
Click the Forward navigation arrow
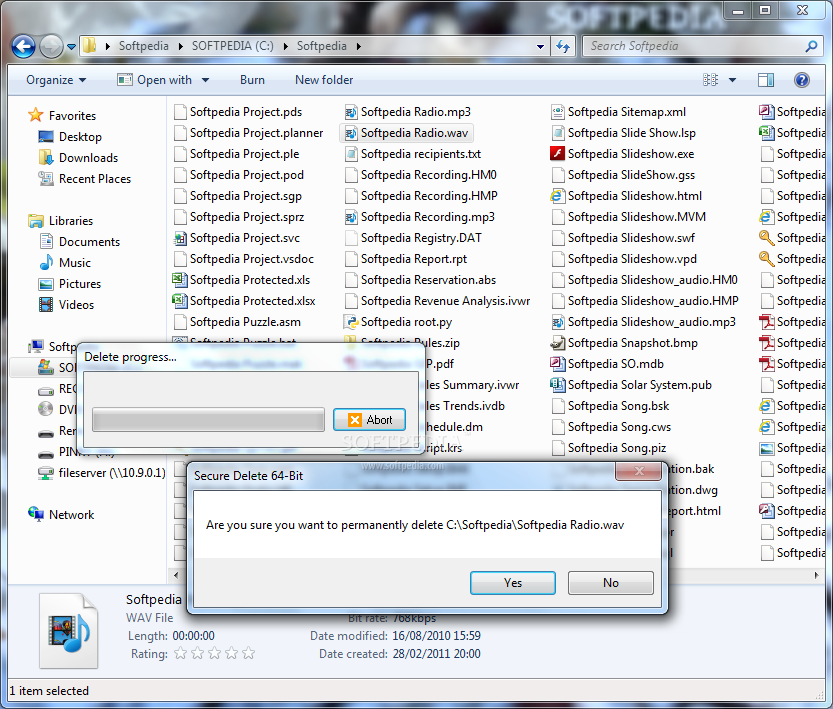[51, 46]
